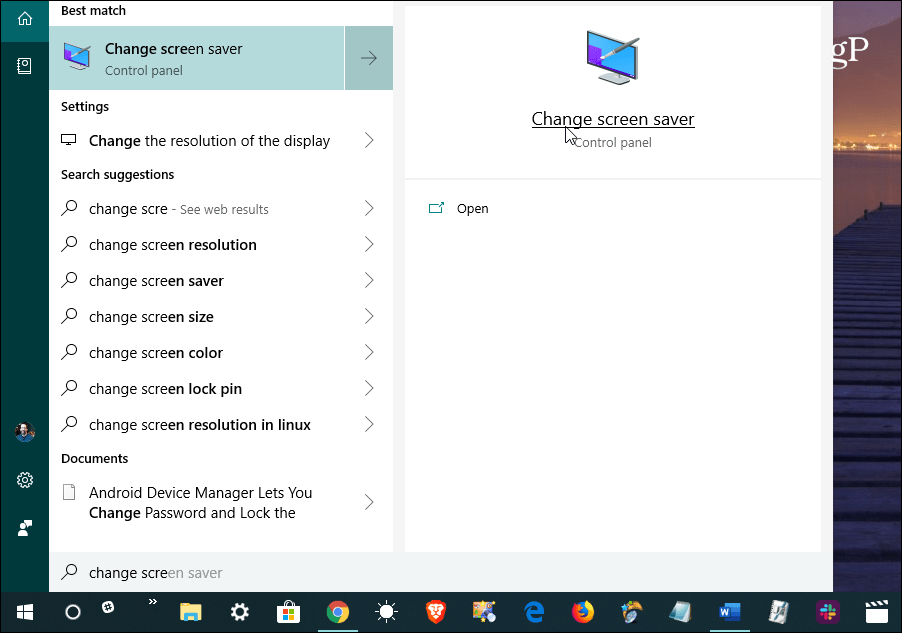Click the Home icon in Cortana sidebar
The height and width of the screenshot is (633, 902).
click(x=25, y=19)
